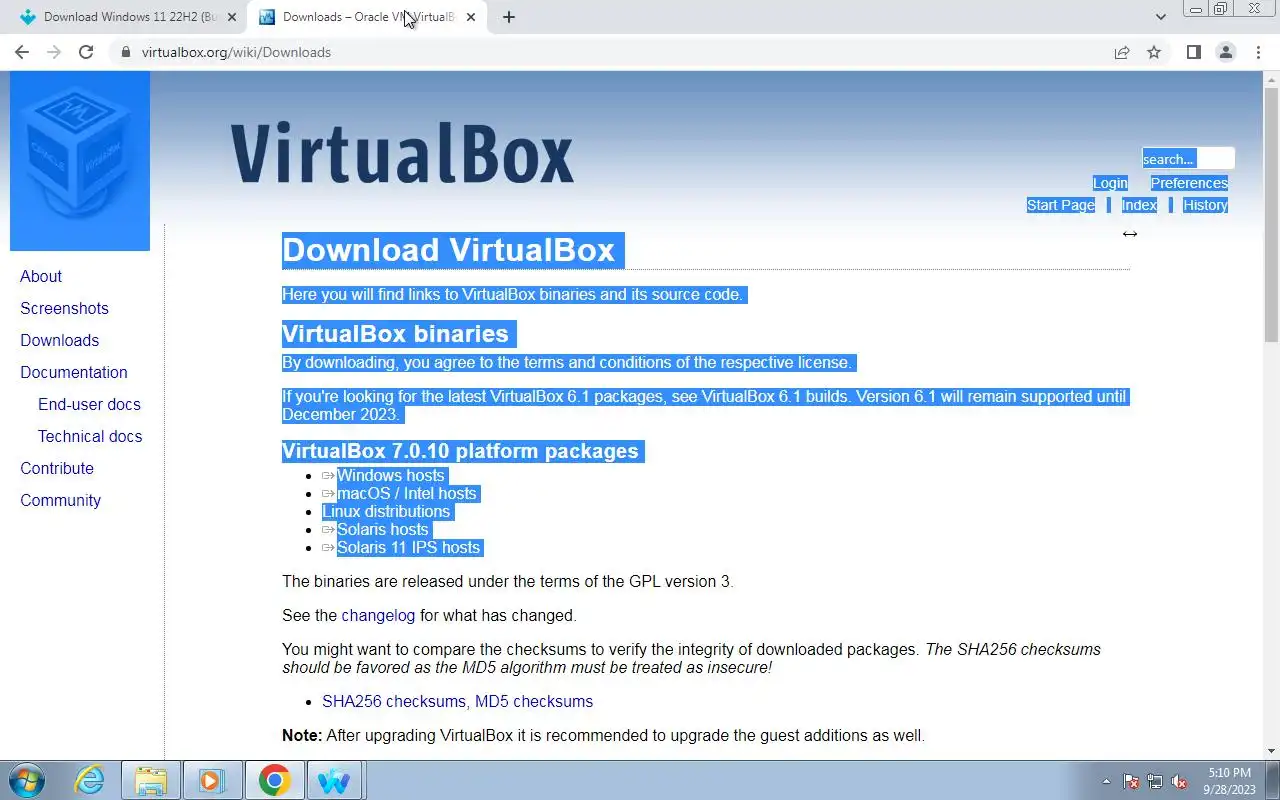Open the Action Center flag icon
Screen dimensions: 1280x800
tap(1131, 781)
